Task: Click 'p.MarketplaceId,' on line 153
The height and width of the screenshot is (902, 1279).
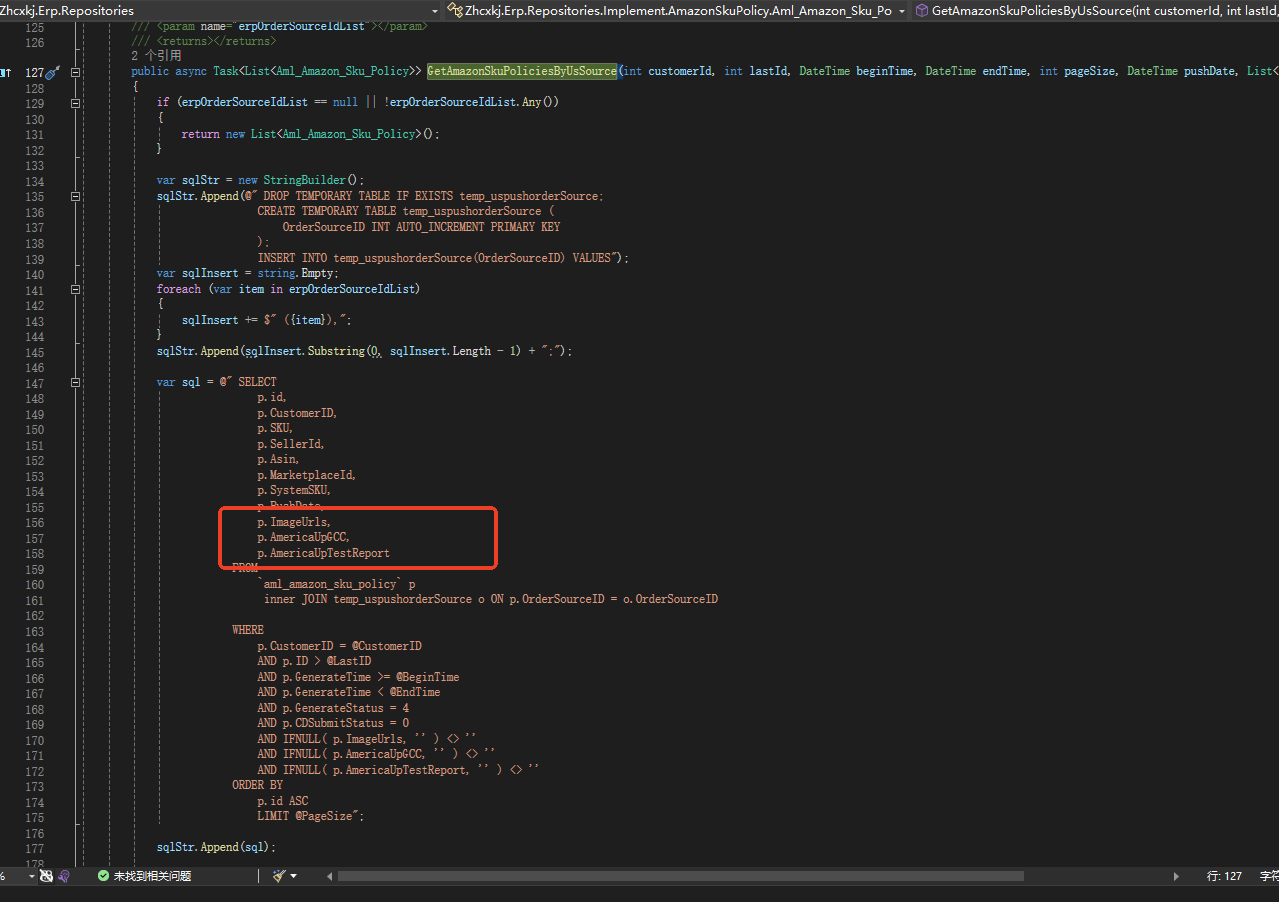Action: pos(307,475)
